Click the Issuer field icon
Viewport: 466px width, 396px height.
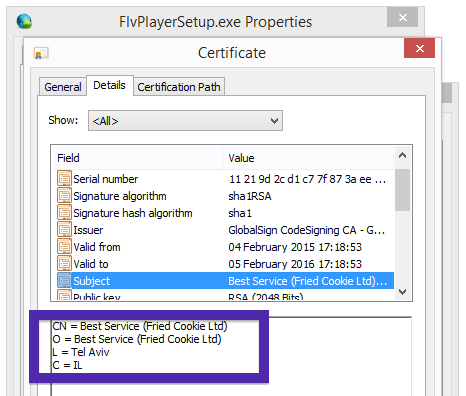pos(64,229)
